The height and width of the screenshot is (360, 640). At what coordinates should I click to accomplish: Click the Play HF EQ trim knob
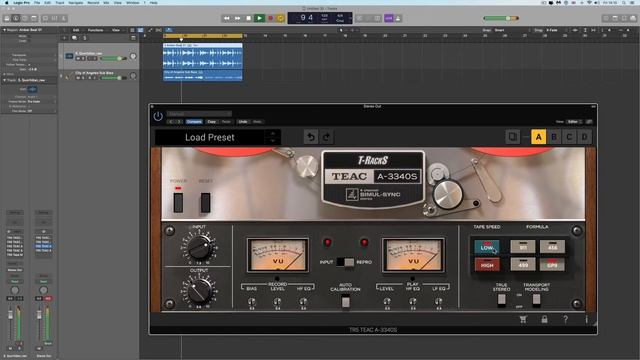(x=413, y=302)
